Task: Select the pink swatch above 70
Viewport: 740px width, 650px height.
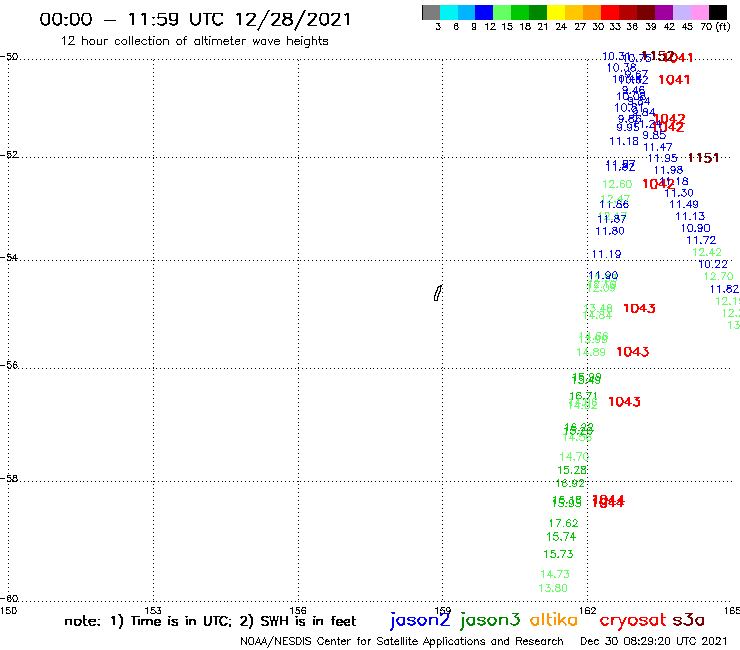Action: pyautogui.click(x=699, y=12)
